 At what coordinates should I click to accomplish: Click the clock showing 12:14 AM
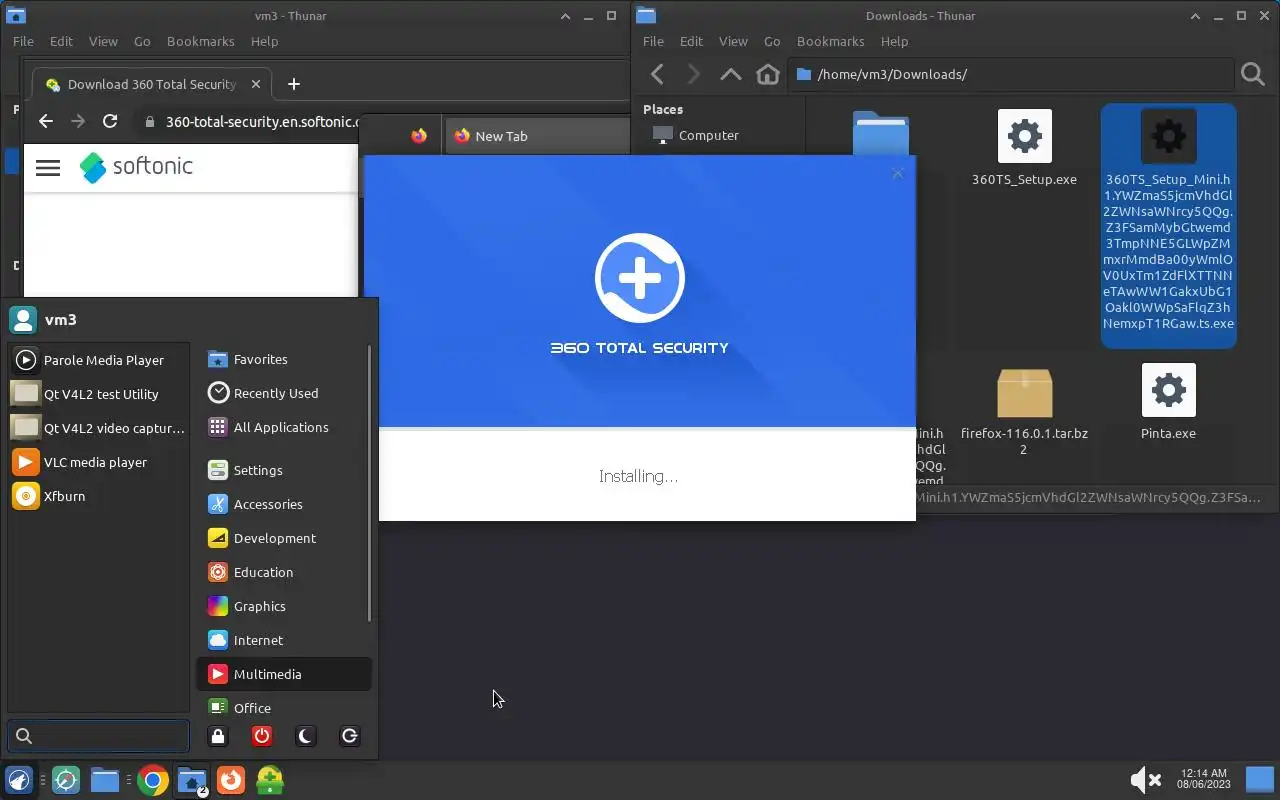(1203, 779)
